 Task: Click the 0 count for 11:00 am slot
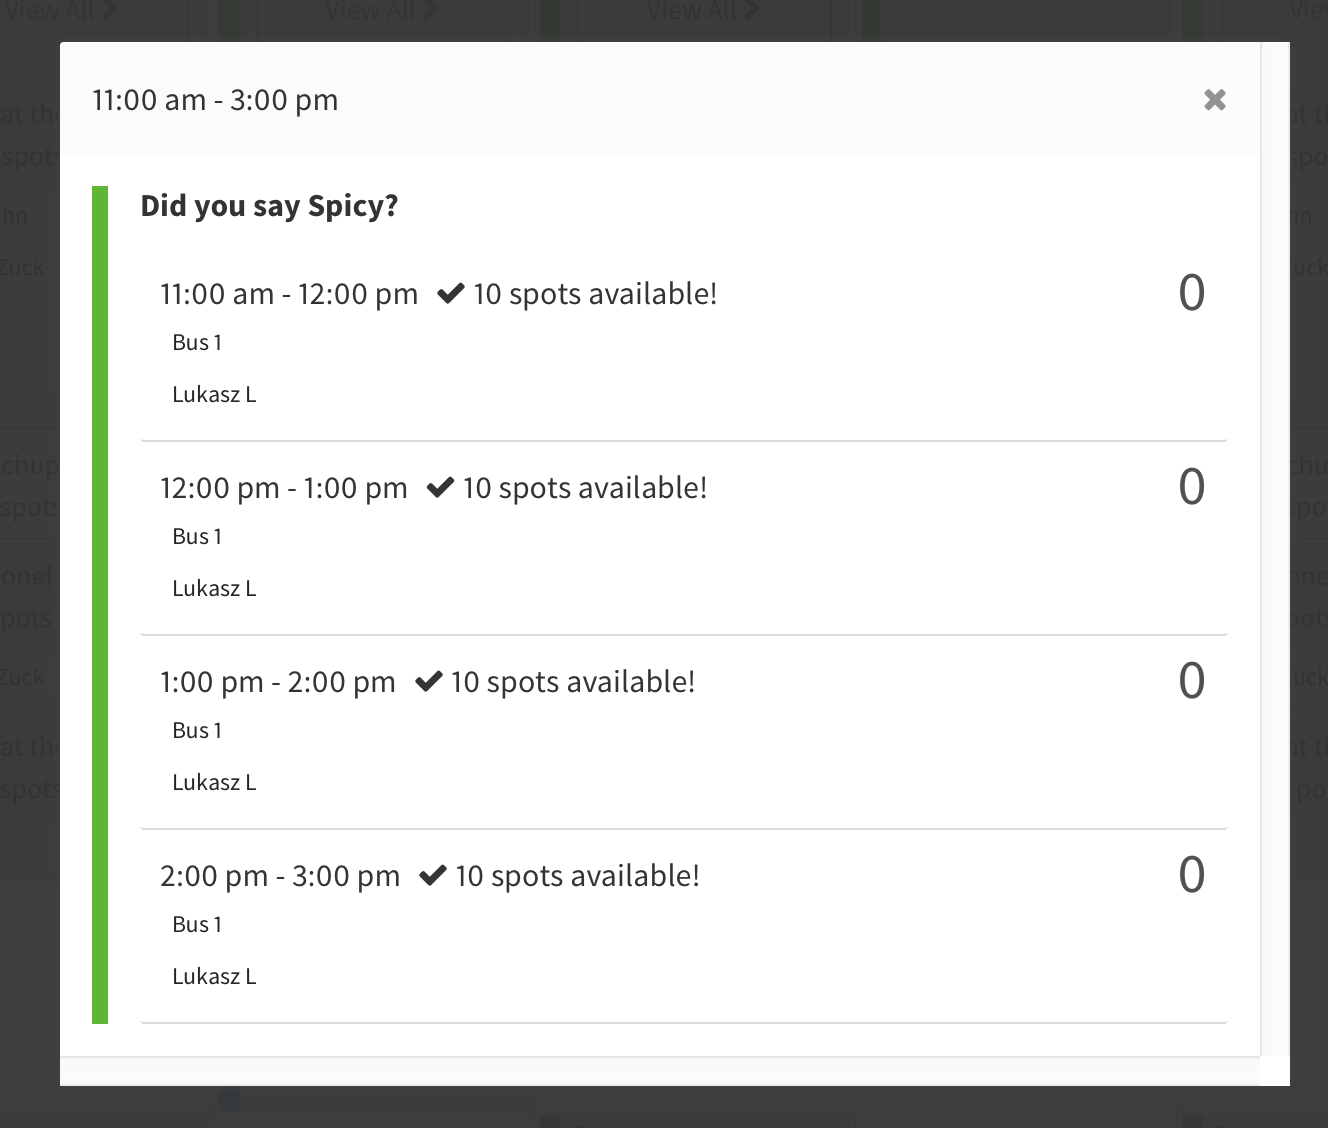[x=1191, y=293]
